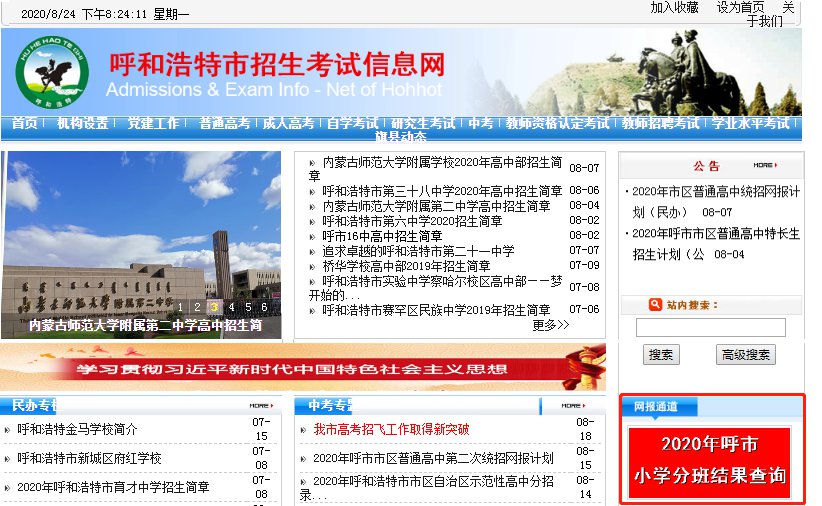The height and width of the screenshot is (506, 822).
Task: Expand news list with 更多>> link
Action: pos(550,325)
